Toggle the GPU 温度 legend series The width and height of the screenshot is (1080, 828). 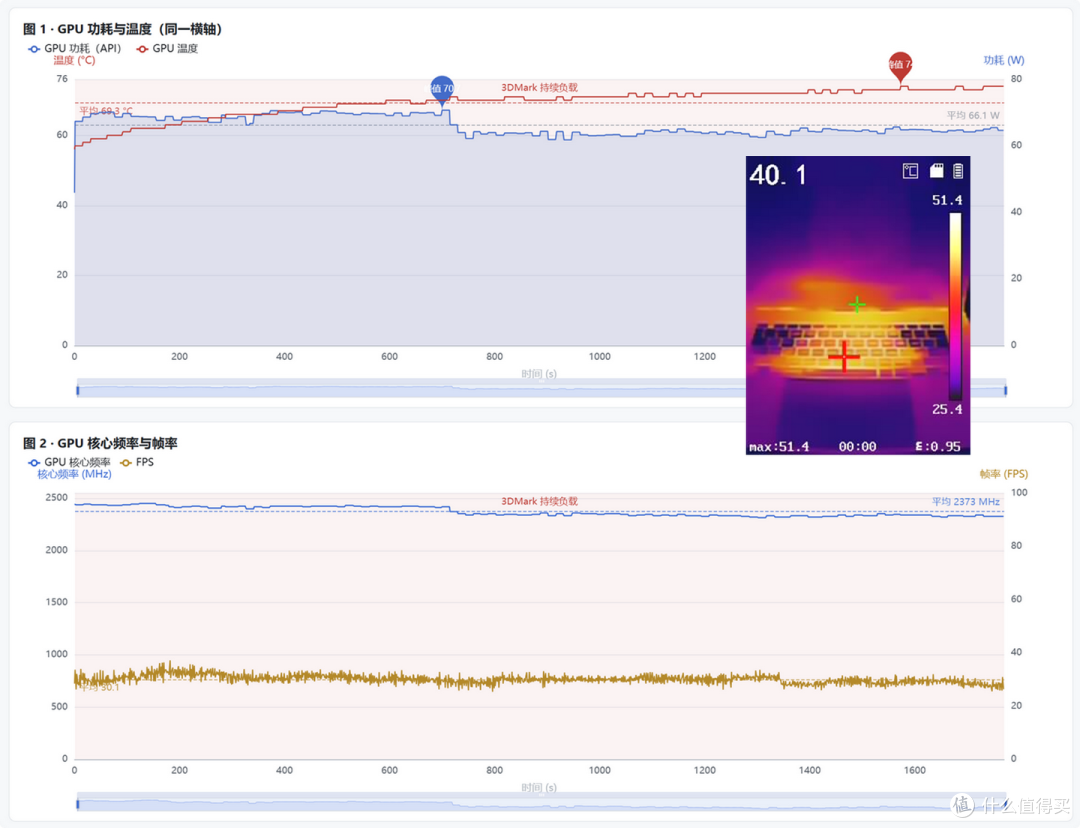coord(167,48)
